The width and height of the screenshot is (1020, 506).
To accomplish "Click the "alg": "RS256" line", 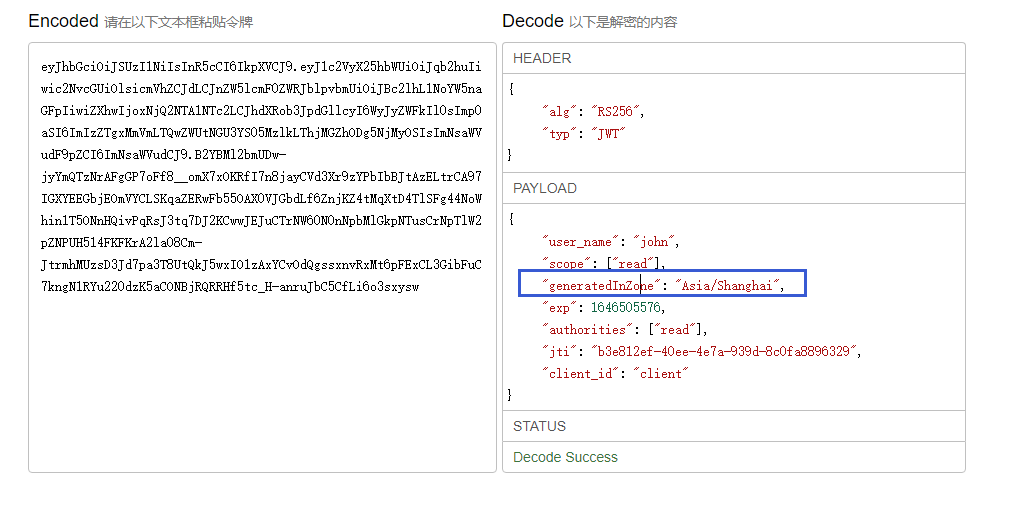I will [x=593, y=112].
